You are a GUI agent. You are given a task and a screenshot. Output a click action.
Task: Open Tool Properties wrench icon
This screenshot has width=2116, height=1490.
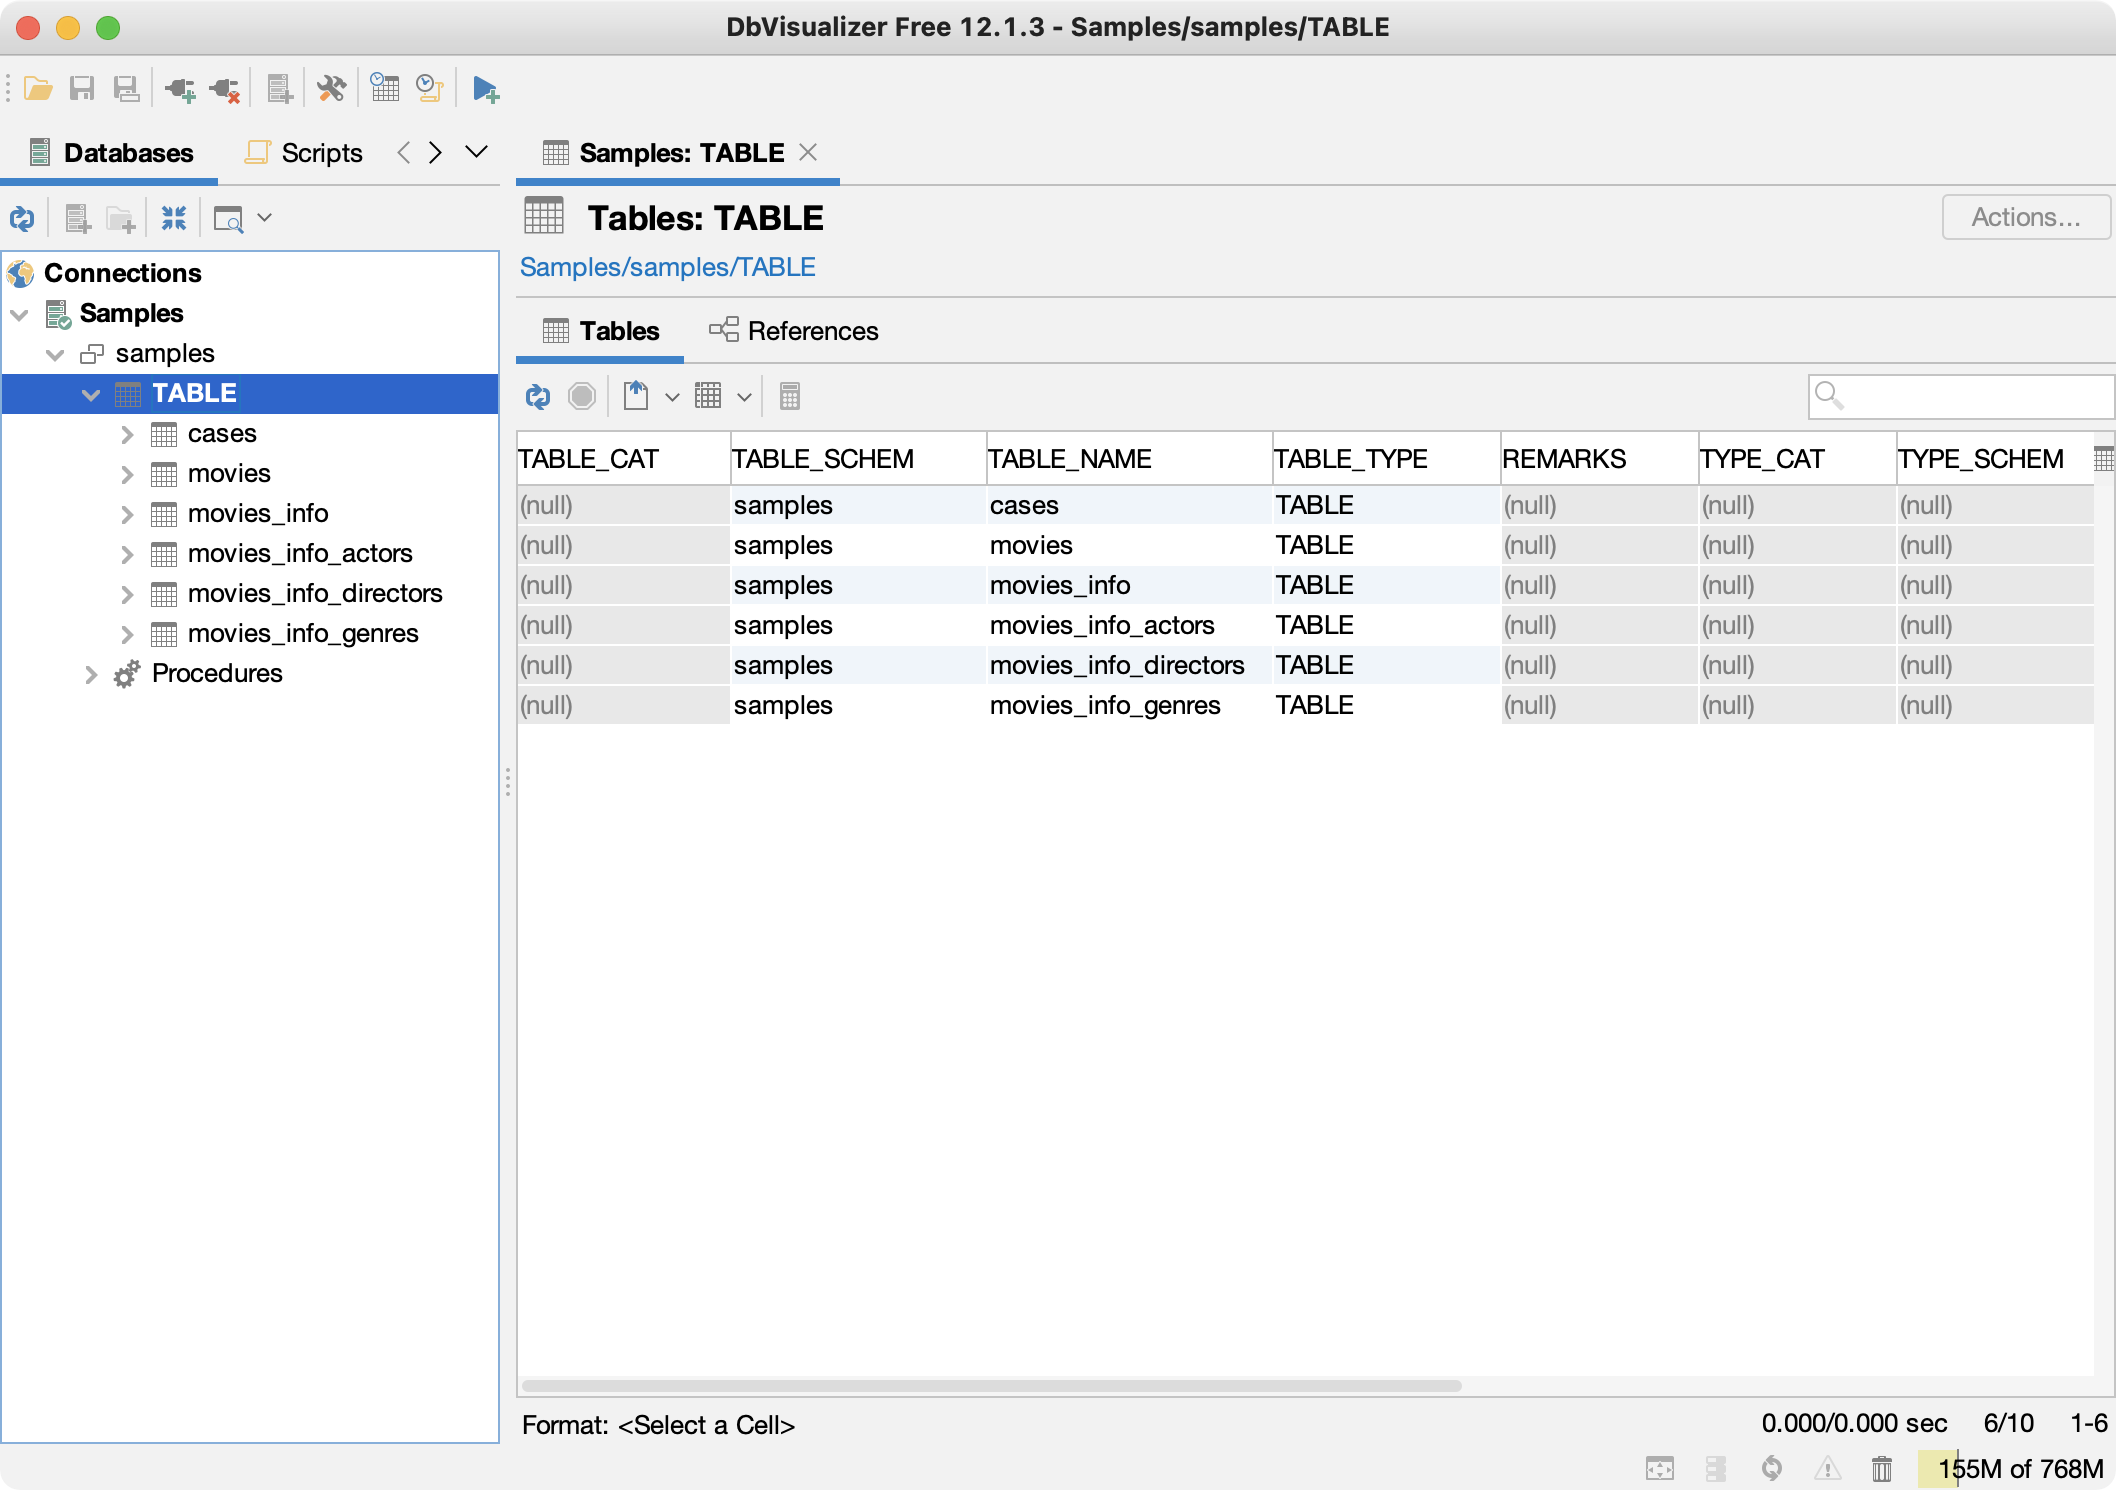click(x=331, y=89)
